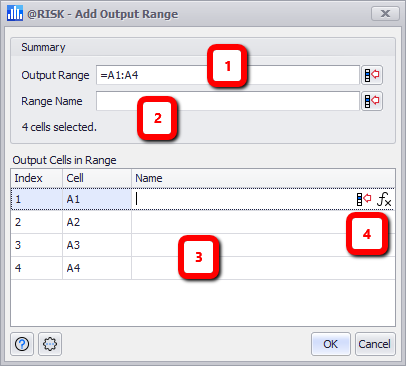Select the row with index 4
The image size is (406, 366).
tap(203, 268)
